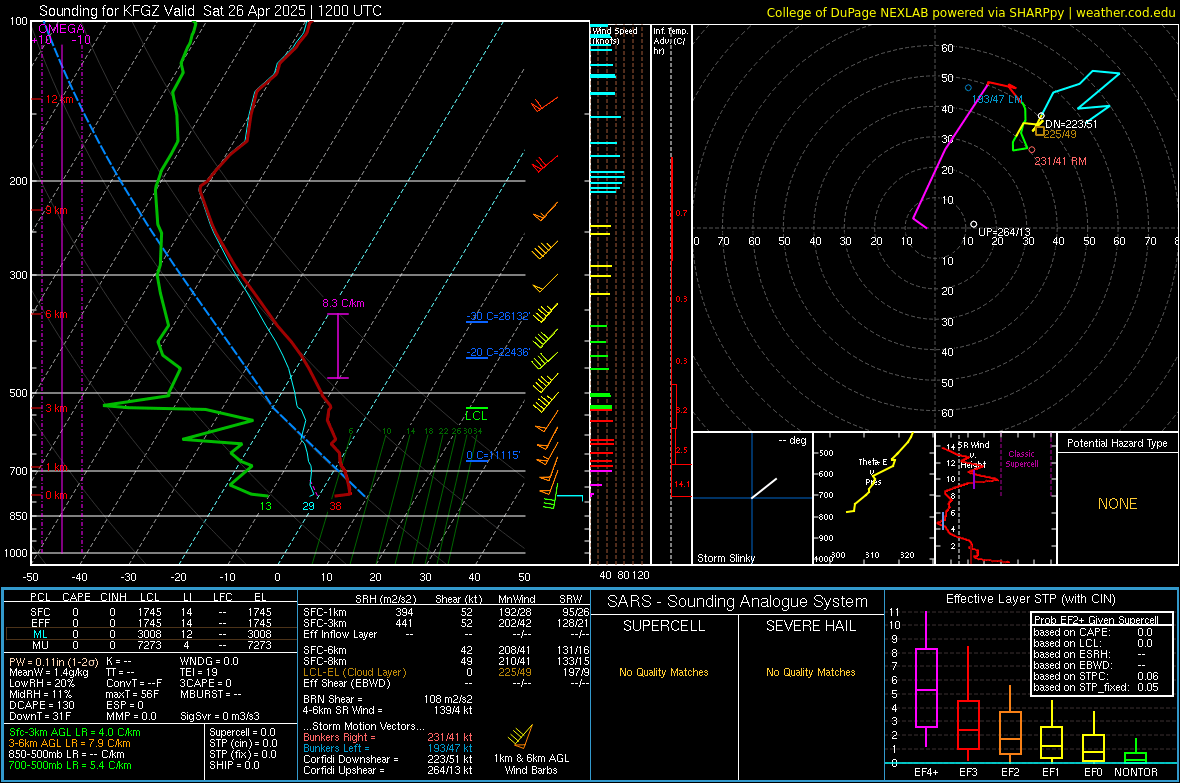Click the SARS SEVERE HAIL column header
The height and width of the screenshot is (783, 1180).
[810, 626]
